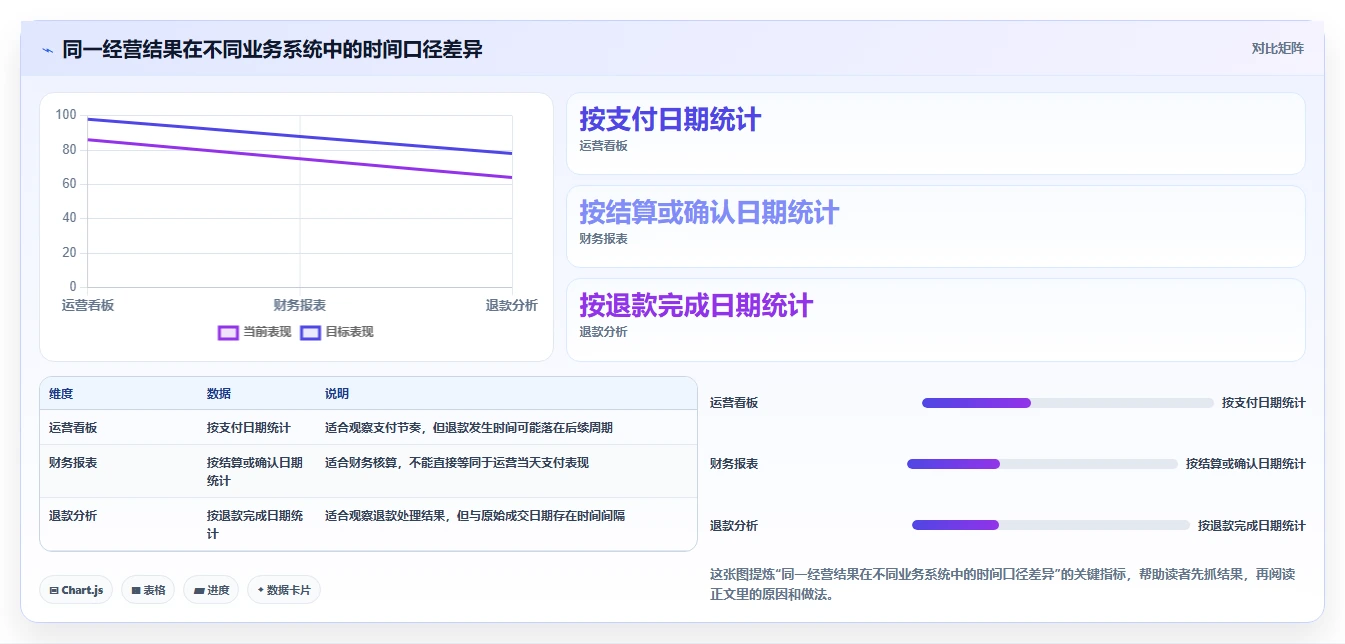This screenshot has width=1345, height=644.
Task: Click table cell 适合观察支付节奏，但退款发生时间可能落在后续周期
Action: click(506, 428)
